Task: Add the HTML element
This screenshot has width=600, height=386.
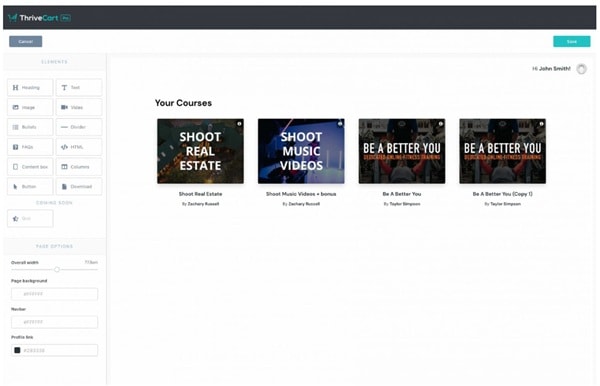Action: 79,147
